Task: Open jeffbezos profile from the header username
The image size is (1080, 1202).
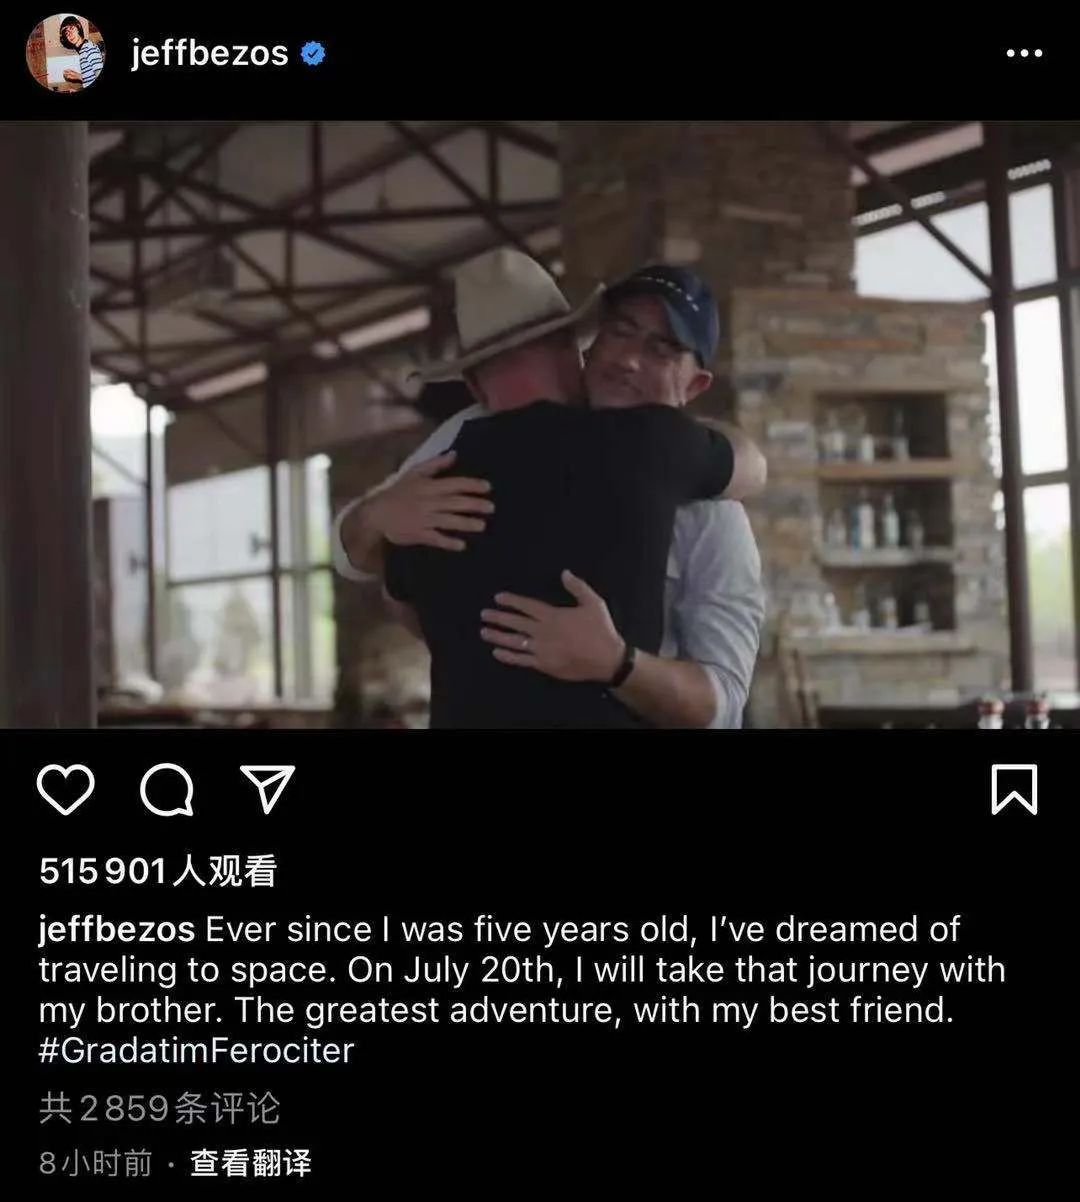Action: 210,54
